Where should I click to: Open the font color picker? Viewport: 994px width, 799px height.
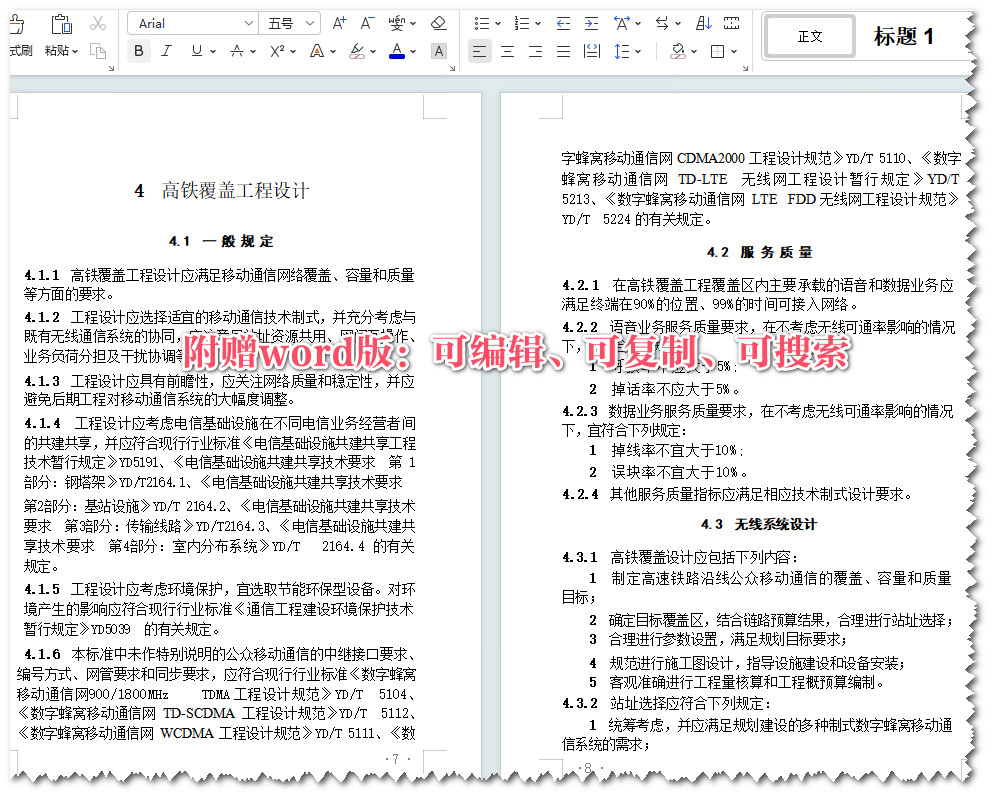point(397,50)
